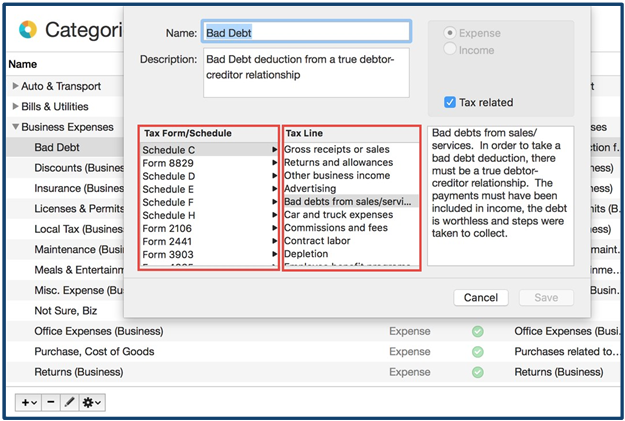Expand the Bills & Utilities category
625x421 pixels.
(x=15, y=107)
